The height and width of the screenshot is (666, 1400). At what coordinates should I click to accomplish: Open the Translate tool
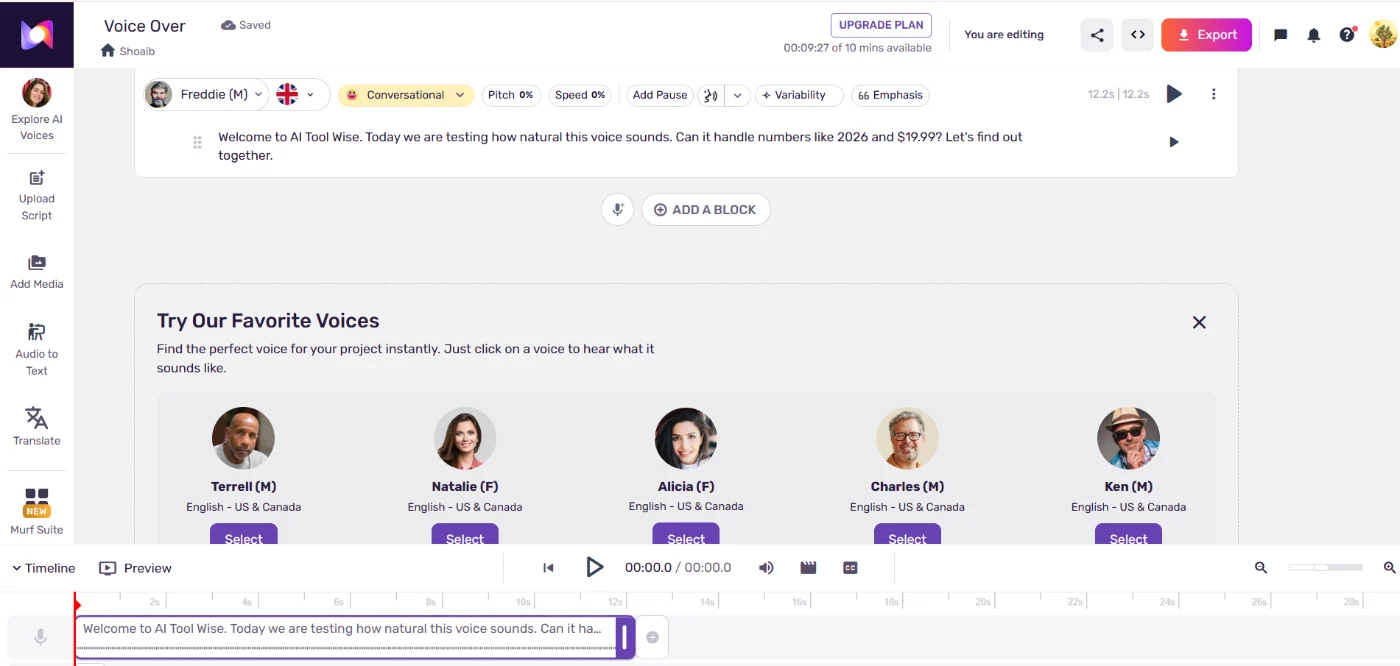(37, 427)
